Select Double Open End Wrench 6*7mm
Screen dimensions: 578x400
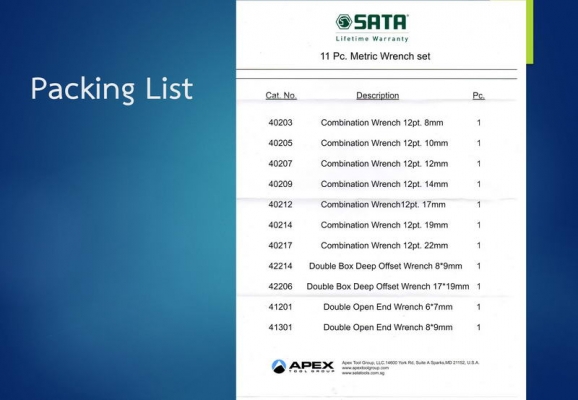point(388,307)
